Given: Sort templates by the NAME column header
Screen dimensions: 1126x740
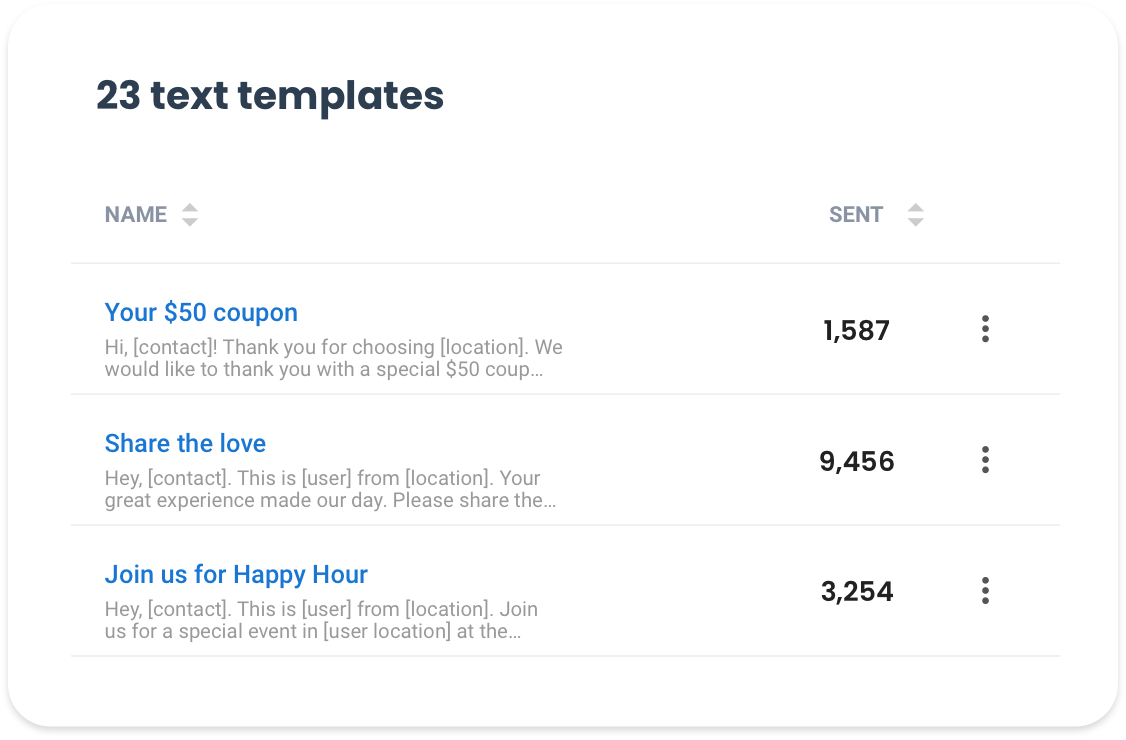Looking at the screenshot, I should click(x=136, y=215).
